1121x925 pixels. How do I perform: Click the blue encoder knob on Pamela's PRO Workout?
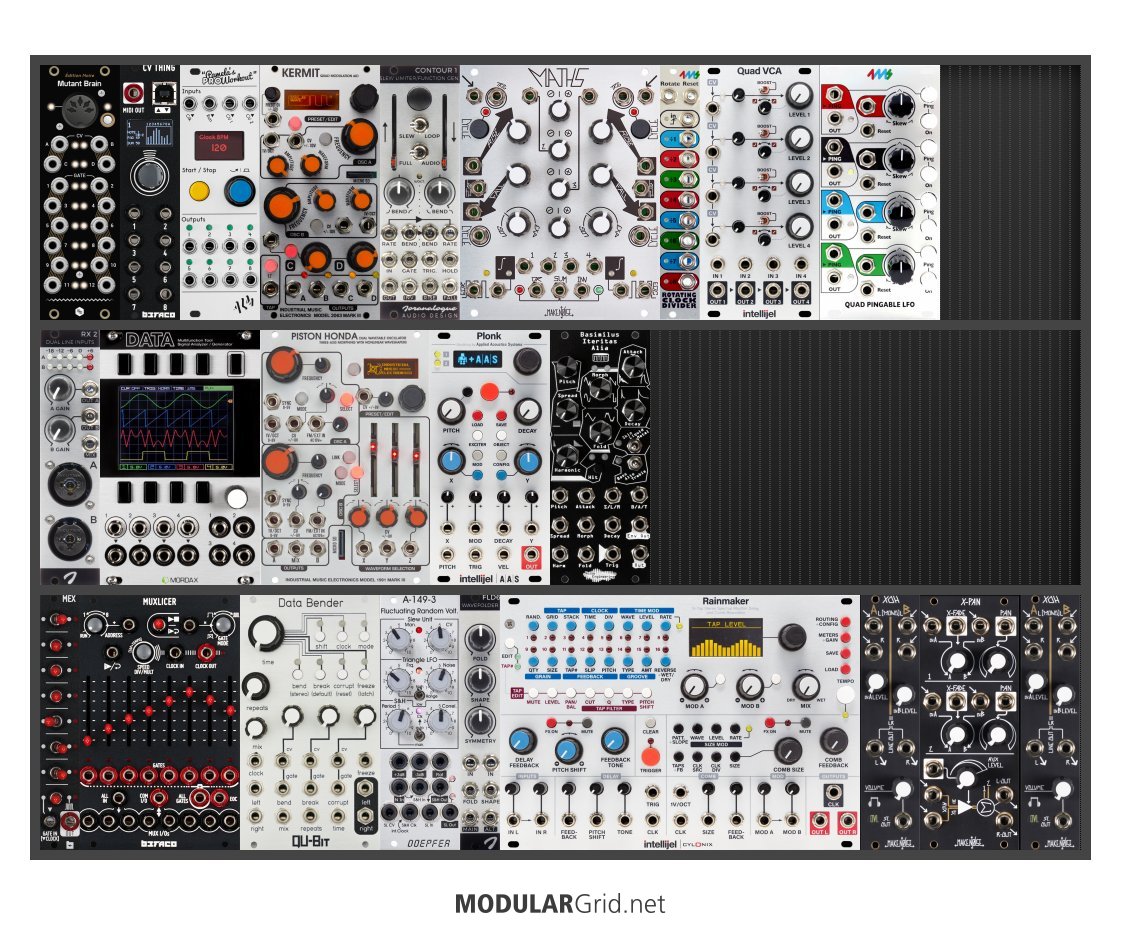click(239, 191)
